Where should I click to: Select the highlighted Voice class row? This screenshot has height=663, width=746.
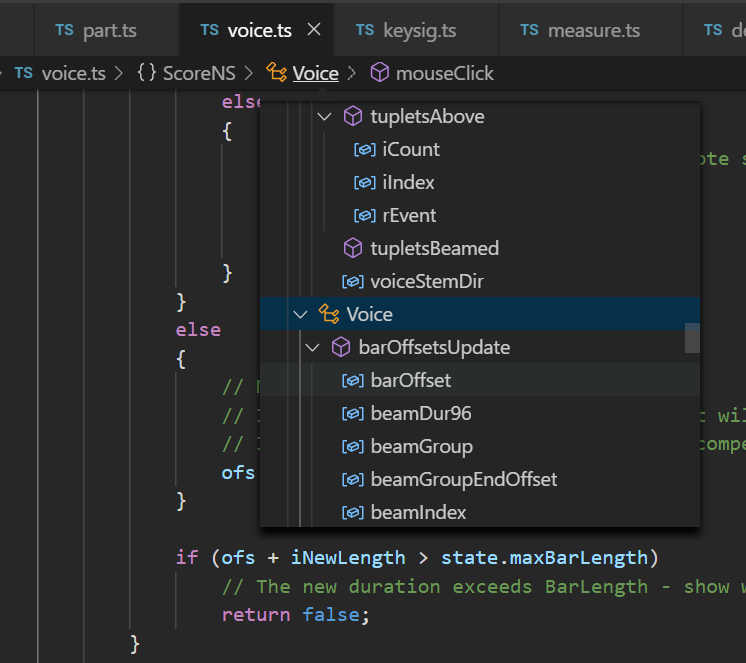point(480,314)
